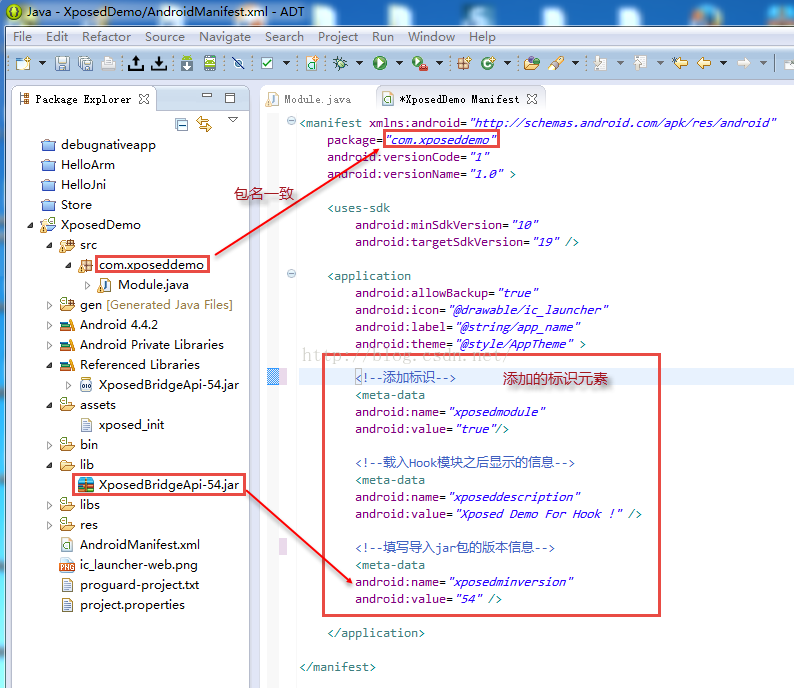Viewport: 794px width, 688px height.
Task: Click the Search flashlight toolbar icon
Action: tap(556, 63)
